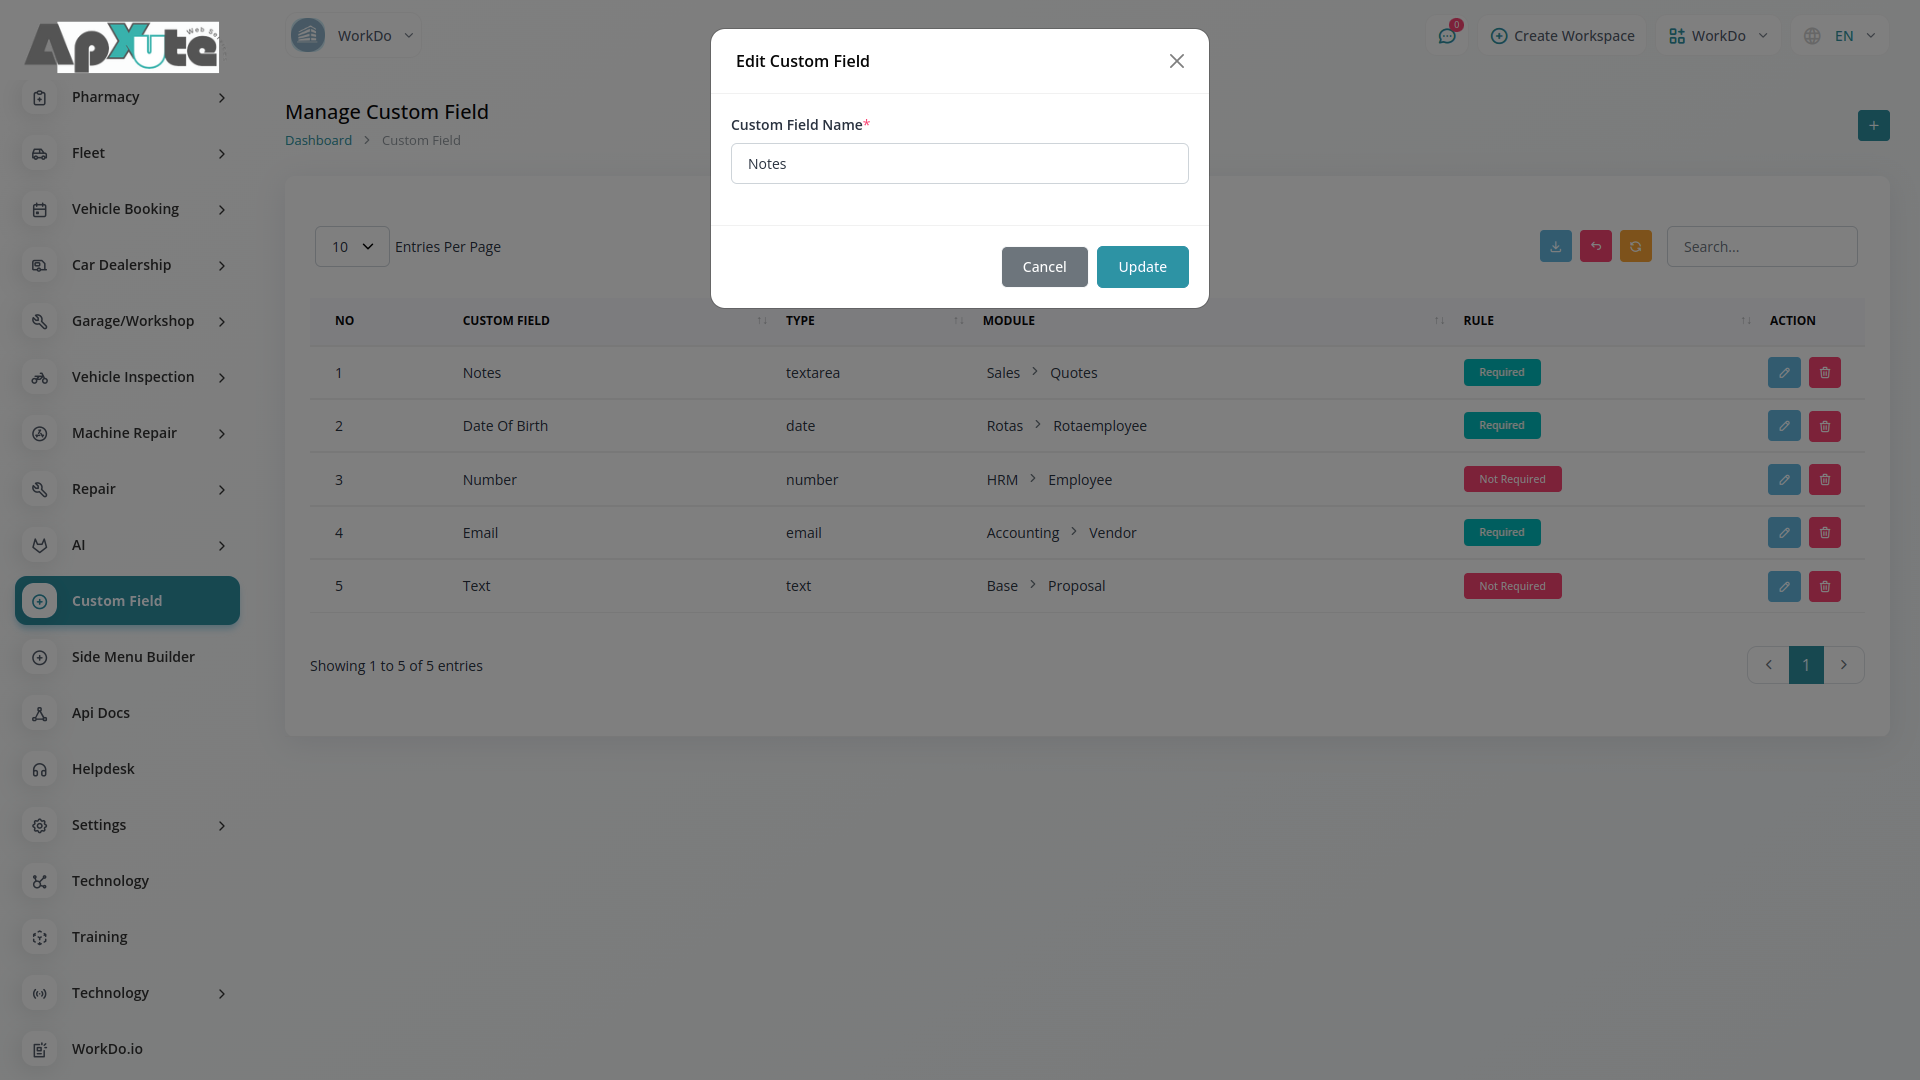Click the orange refresh icon
The height and width of the screenshot is (1080, 1920).
[1635, 247]
